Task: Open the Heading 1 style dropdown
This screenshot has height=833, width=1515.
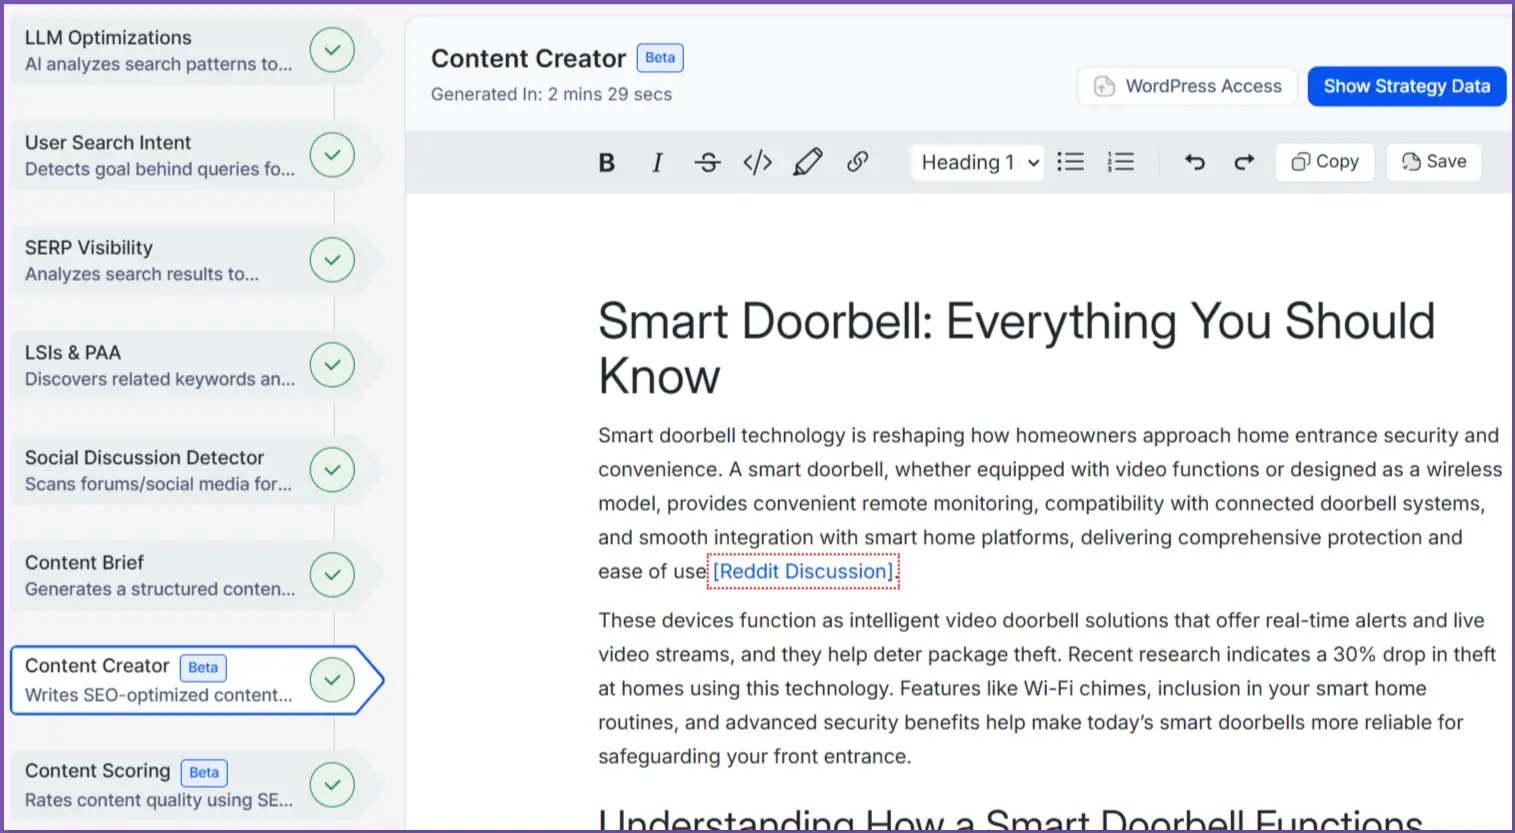Action: pyautogui.click(x=977, y=162)
